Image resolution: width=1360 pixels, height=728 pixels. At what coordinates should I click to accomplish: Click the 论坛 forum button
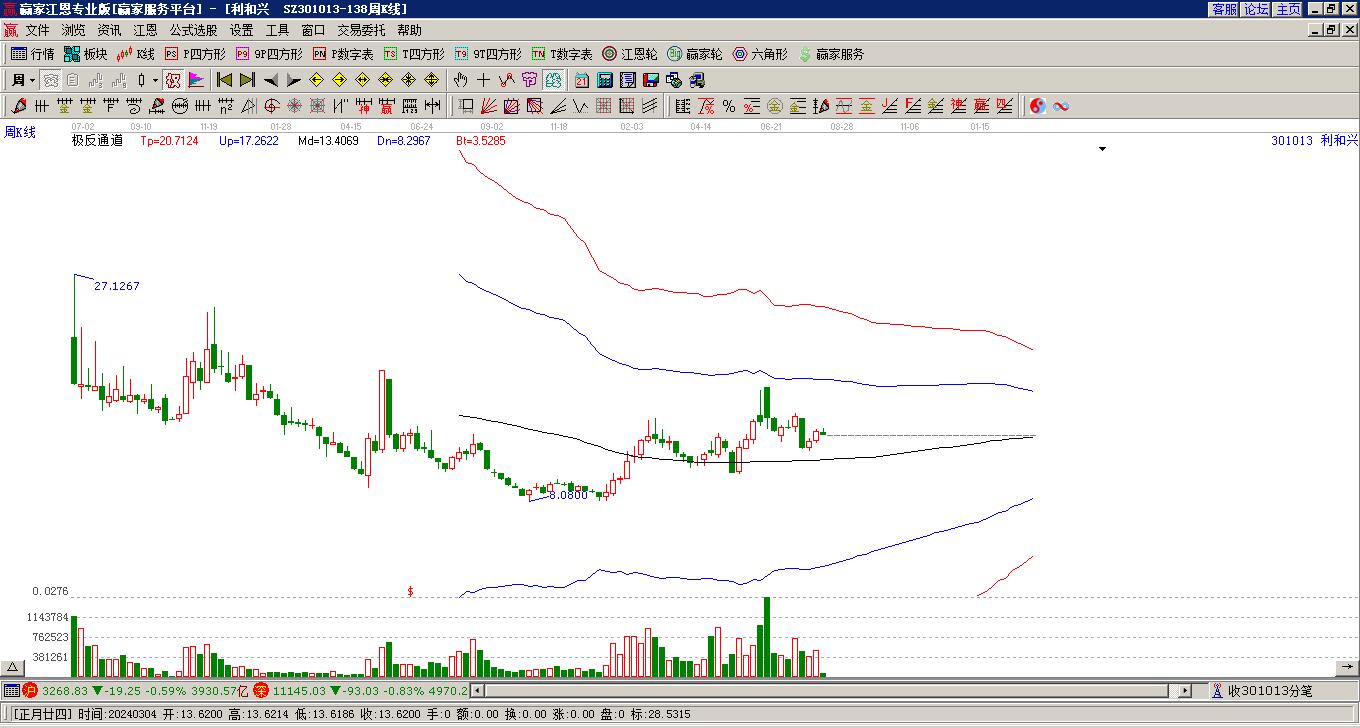tap(1256, 9)
